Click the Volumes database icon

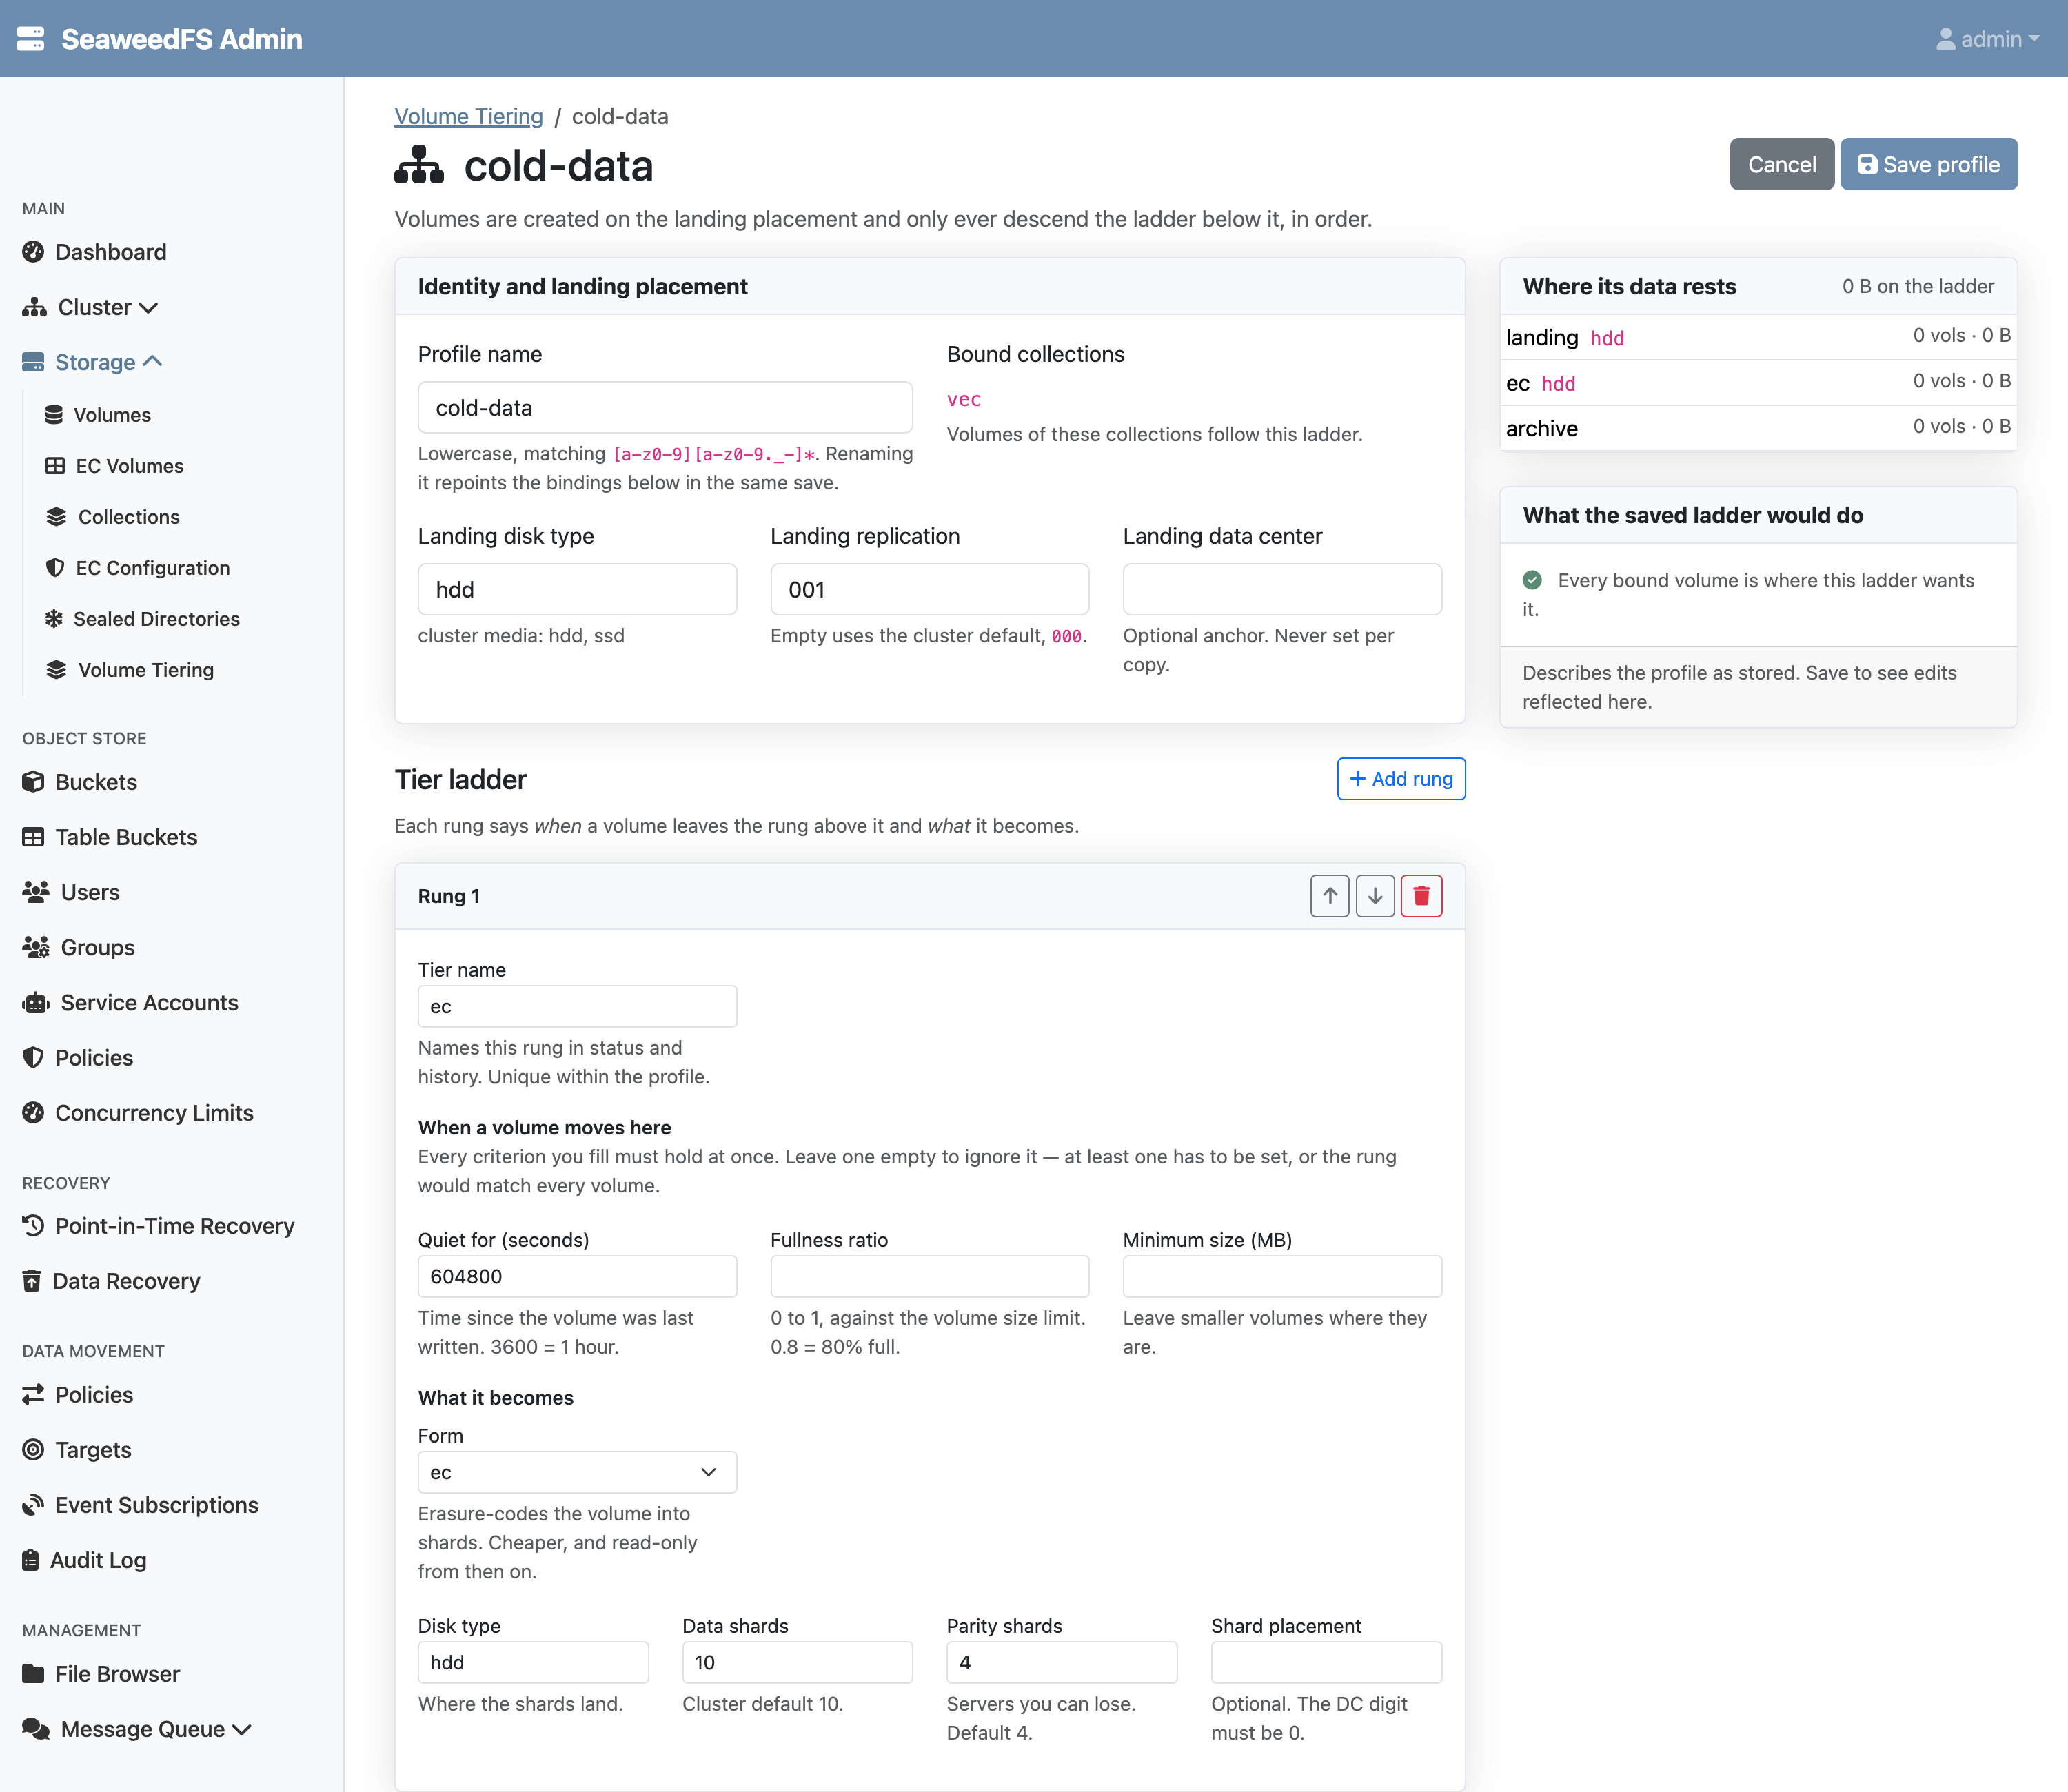[54, 415]
